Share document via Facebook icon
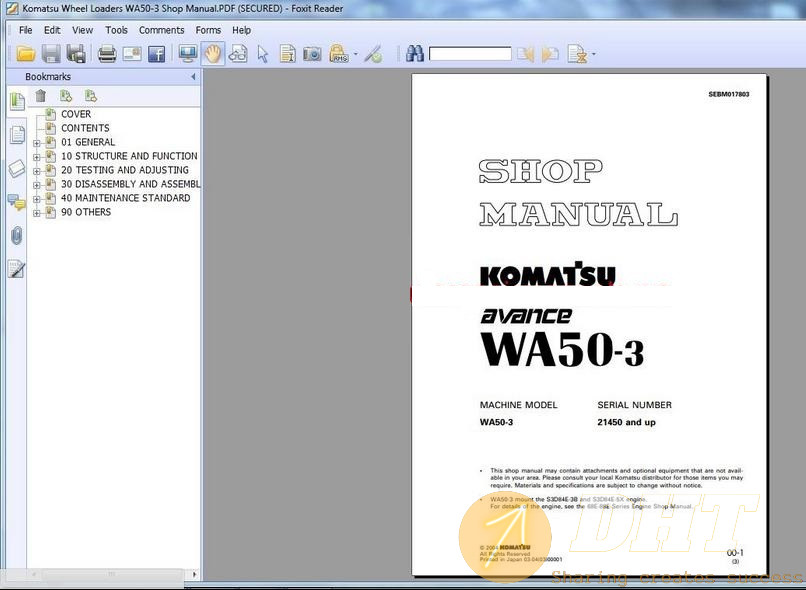Viewport: 806px width, 590px height. [x=157, y=53]
